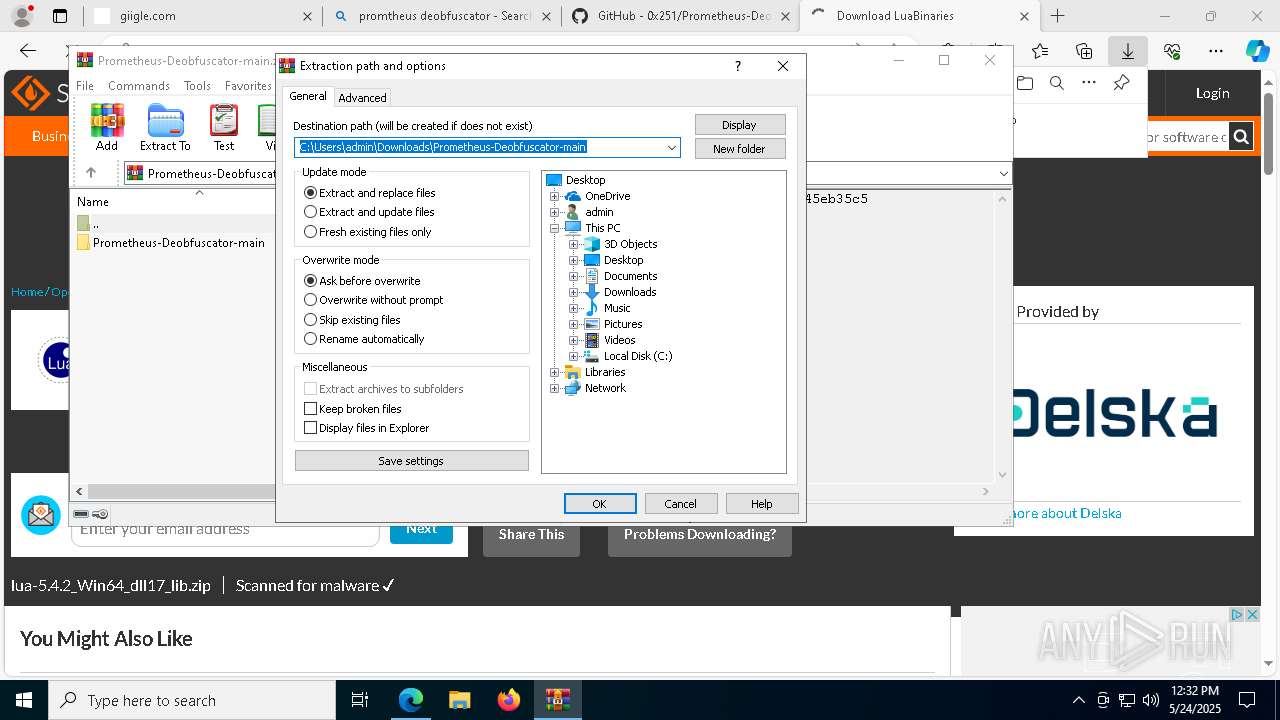Click Help button in extraction dialog

pyautogui.click(x=762, y=504)
